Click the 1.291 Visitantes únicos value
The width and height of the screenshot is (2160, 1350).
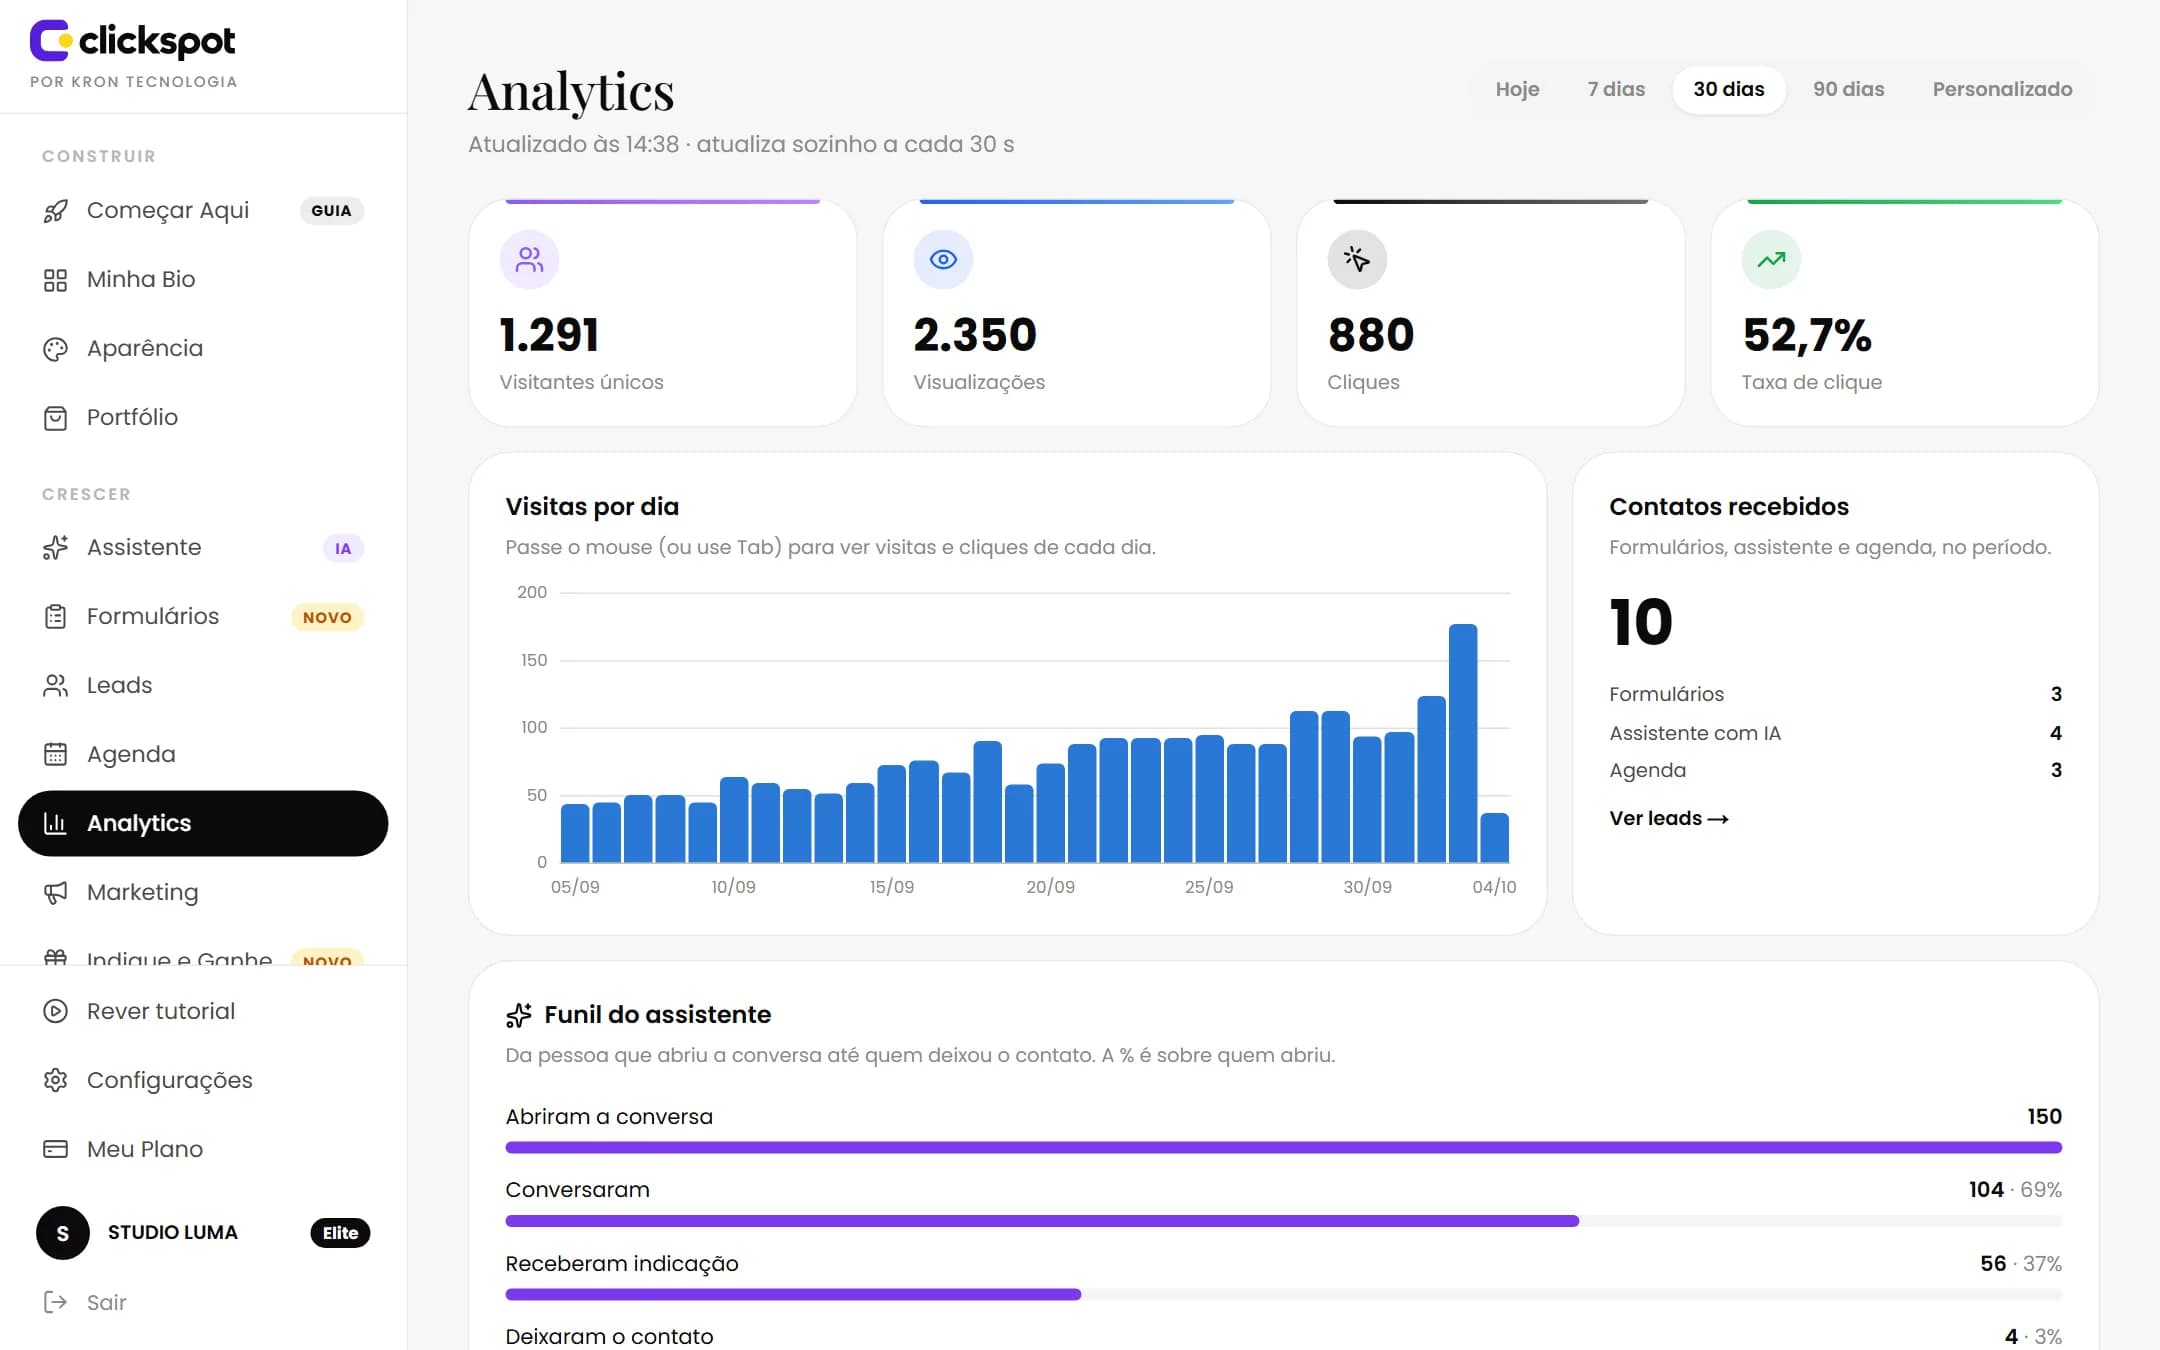coord(549,335)
